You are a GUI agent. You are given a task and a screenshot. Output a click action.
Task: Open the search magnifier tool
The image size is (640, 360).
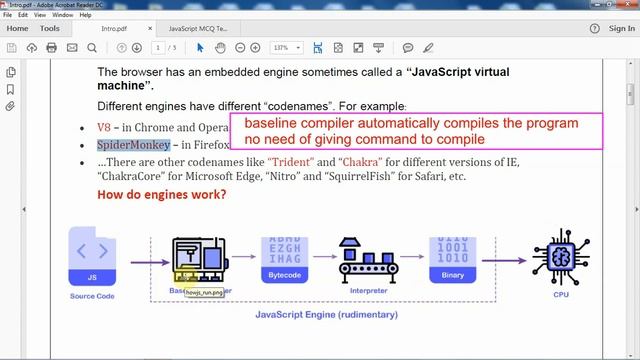(x=92, y=48)
